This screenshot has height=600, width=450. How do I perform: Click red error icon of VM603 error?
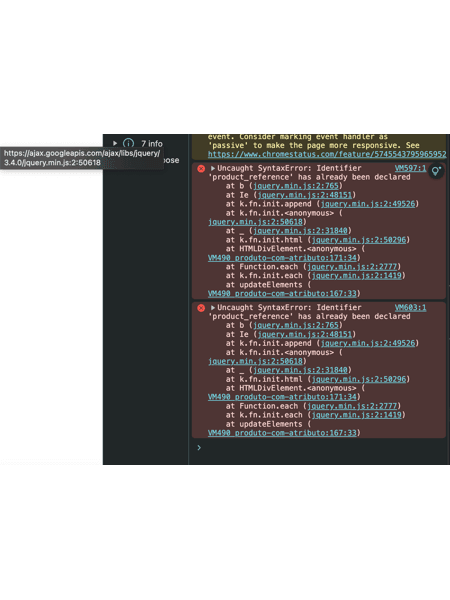[x=201, y=308]
